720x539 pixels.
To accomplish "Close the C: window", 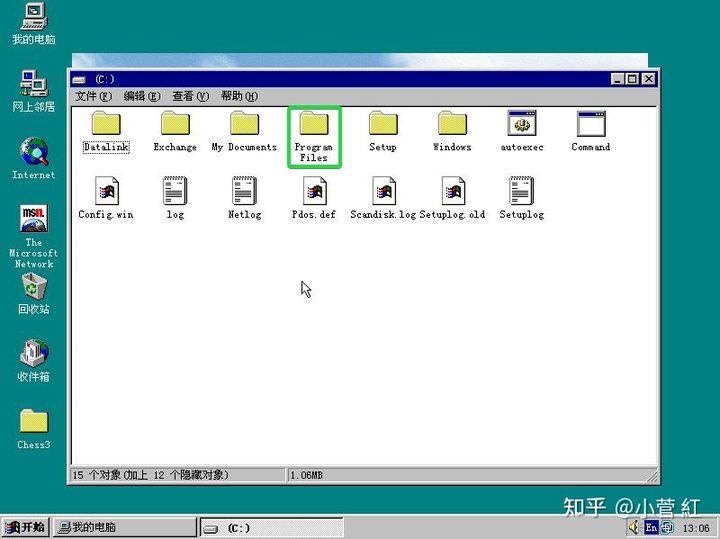I will point(648,79).
